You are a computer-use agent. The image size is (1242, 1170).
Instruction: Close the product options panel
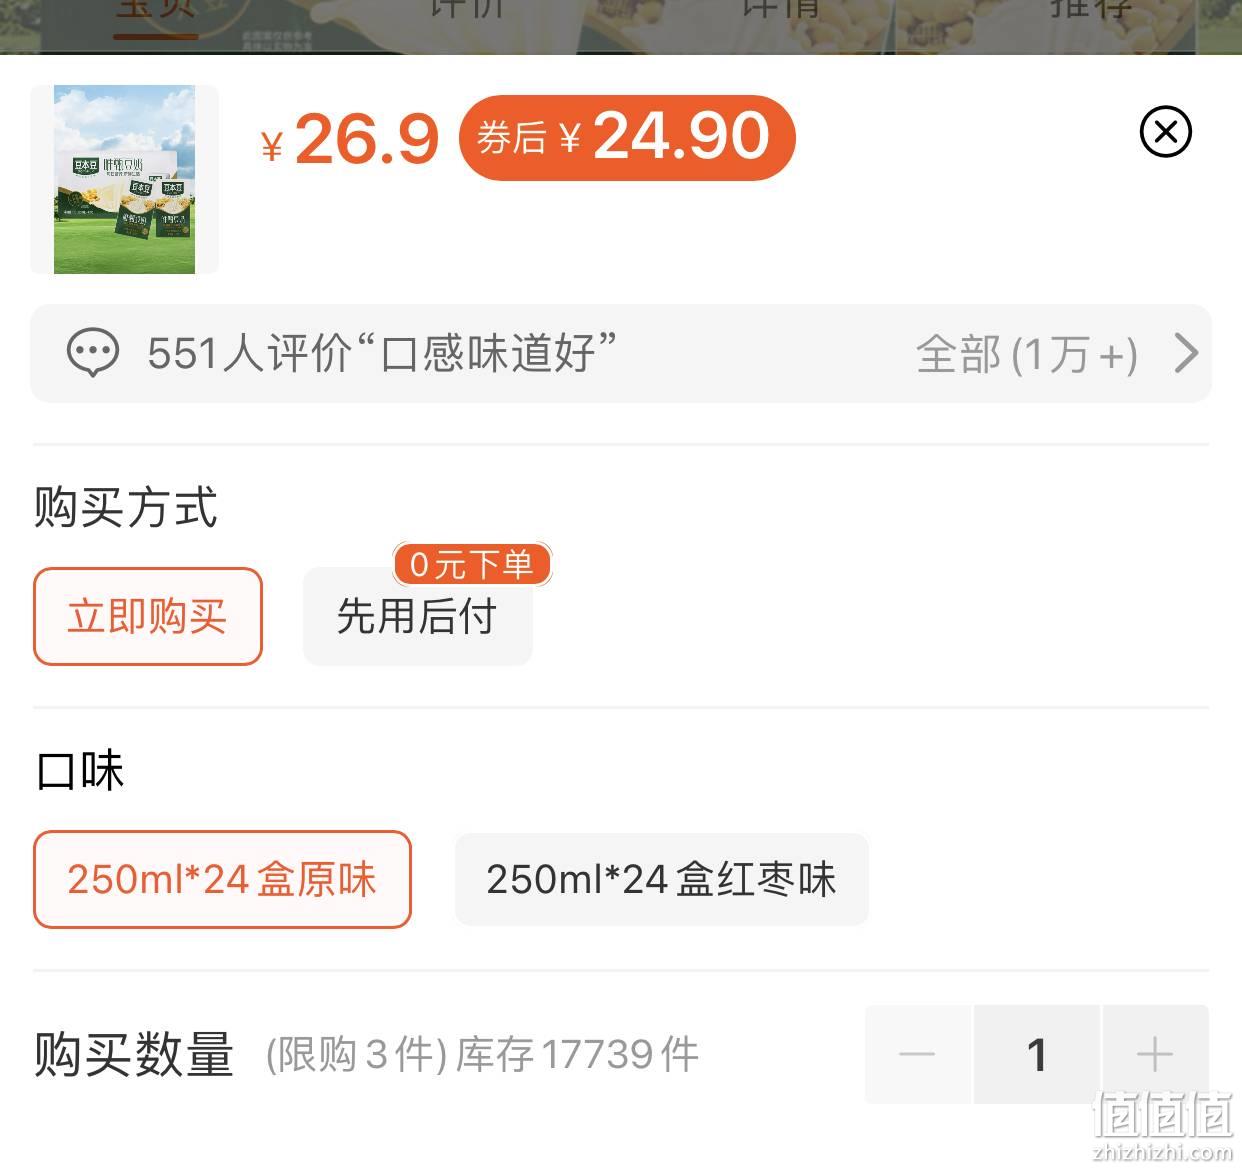click(1166, 132)
